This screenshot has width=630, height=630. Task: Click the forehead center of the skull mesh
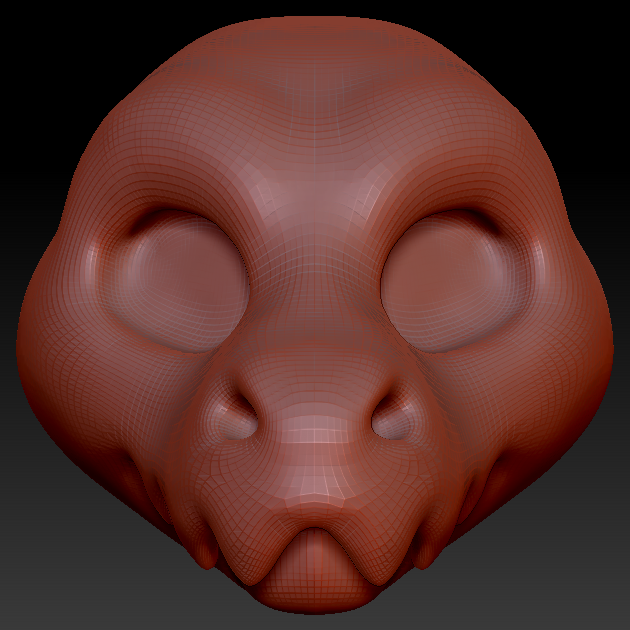(x=315, y=121)
